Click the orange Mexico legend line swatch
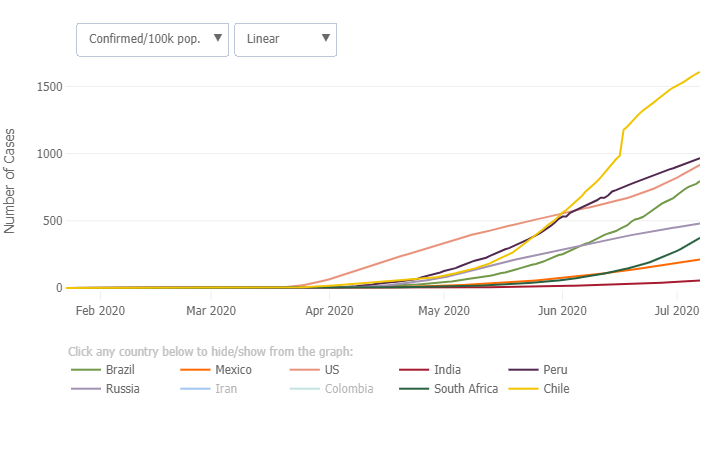The width and height of the screenshot is (720, 450). (x=194, y=370)
